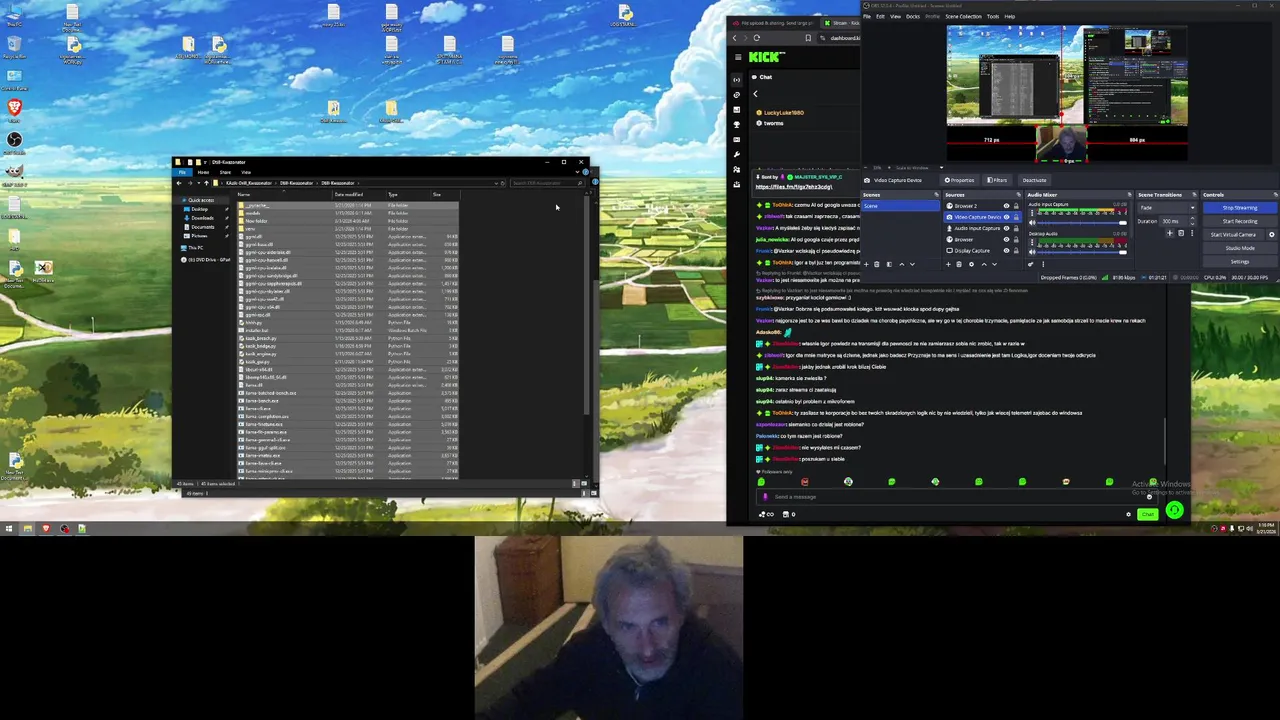The height and width of the screenshot is (720, 1280).
Task: Open virtual camera settings gear
Action: click(1272, 235)
